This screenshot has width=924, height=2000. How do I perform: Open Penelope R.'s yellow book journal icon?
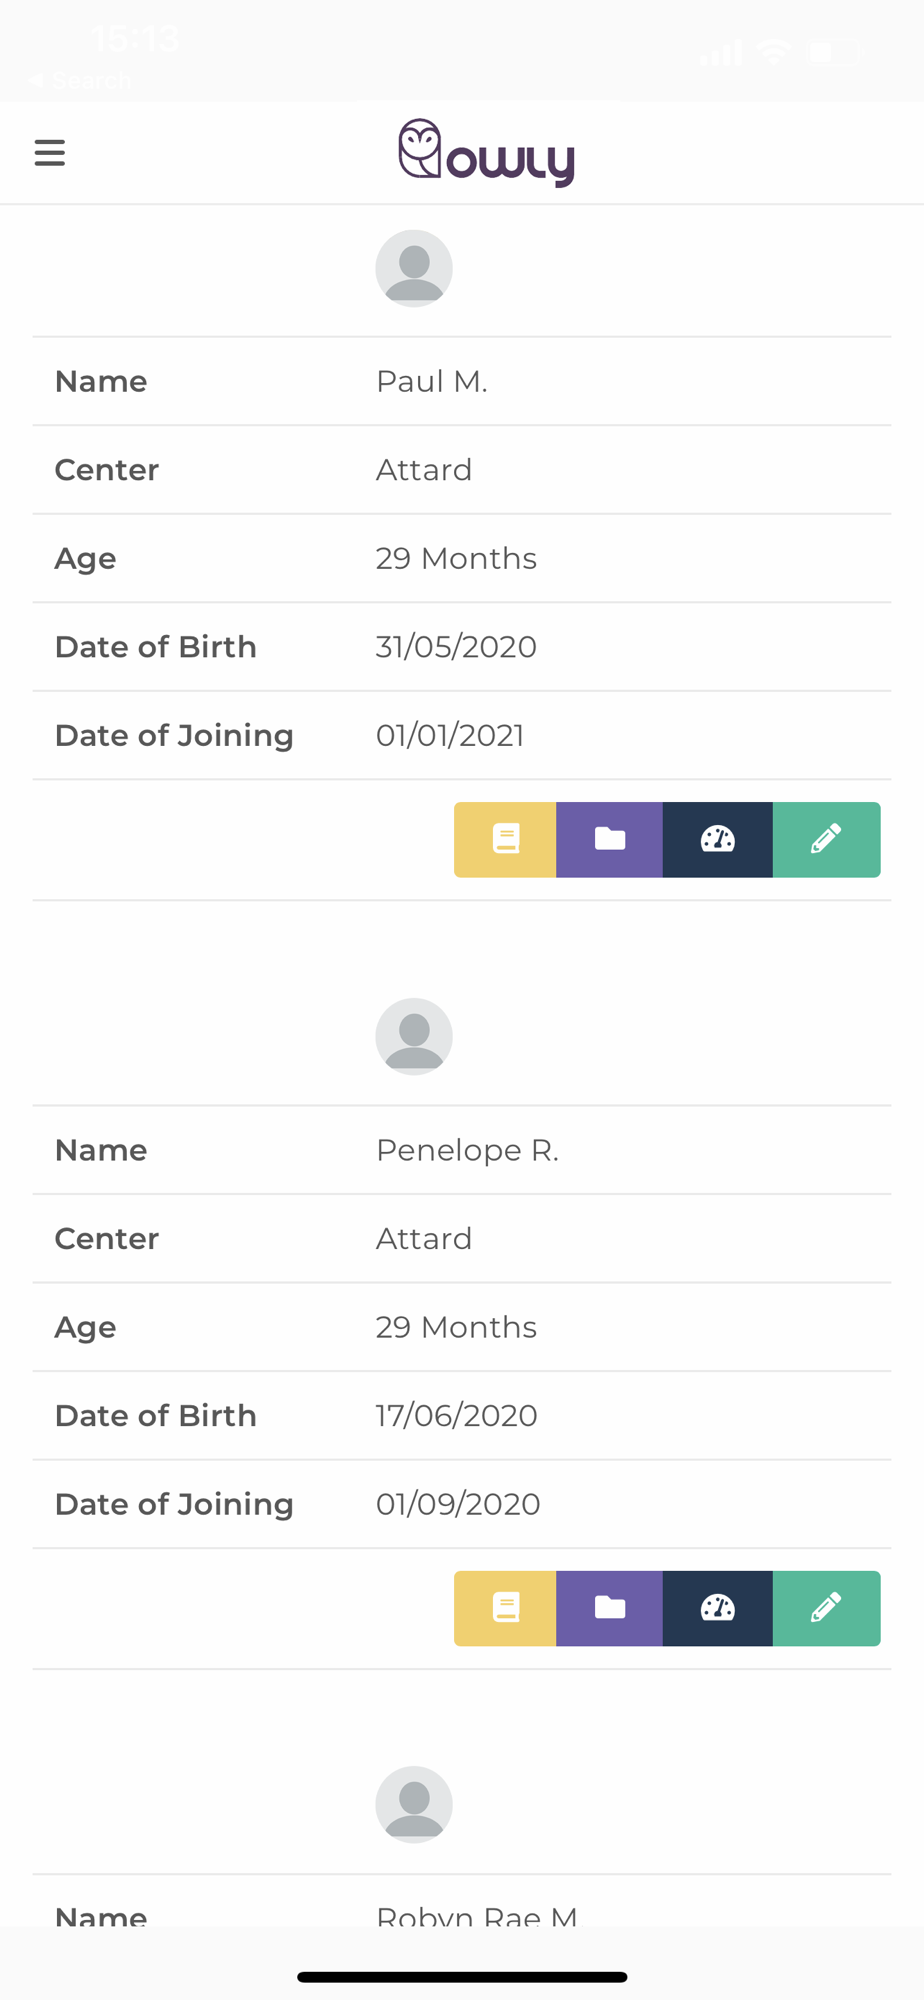pyautogui.click(x=506, y=1608)
